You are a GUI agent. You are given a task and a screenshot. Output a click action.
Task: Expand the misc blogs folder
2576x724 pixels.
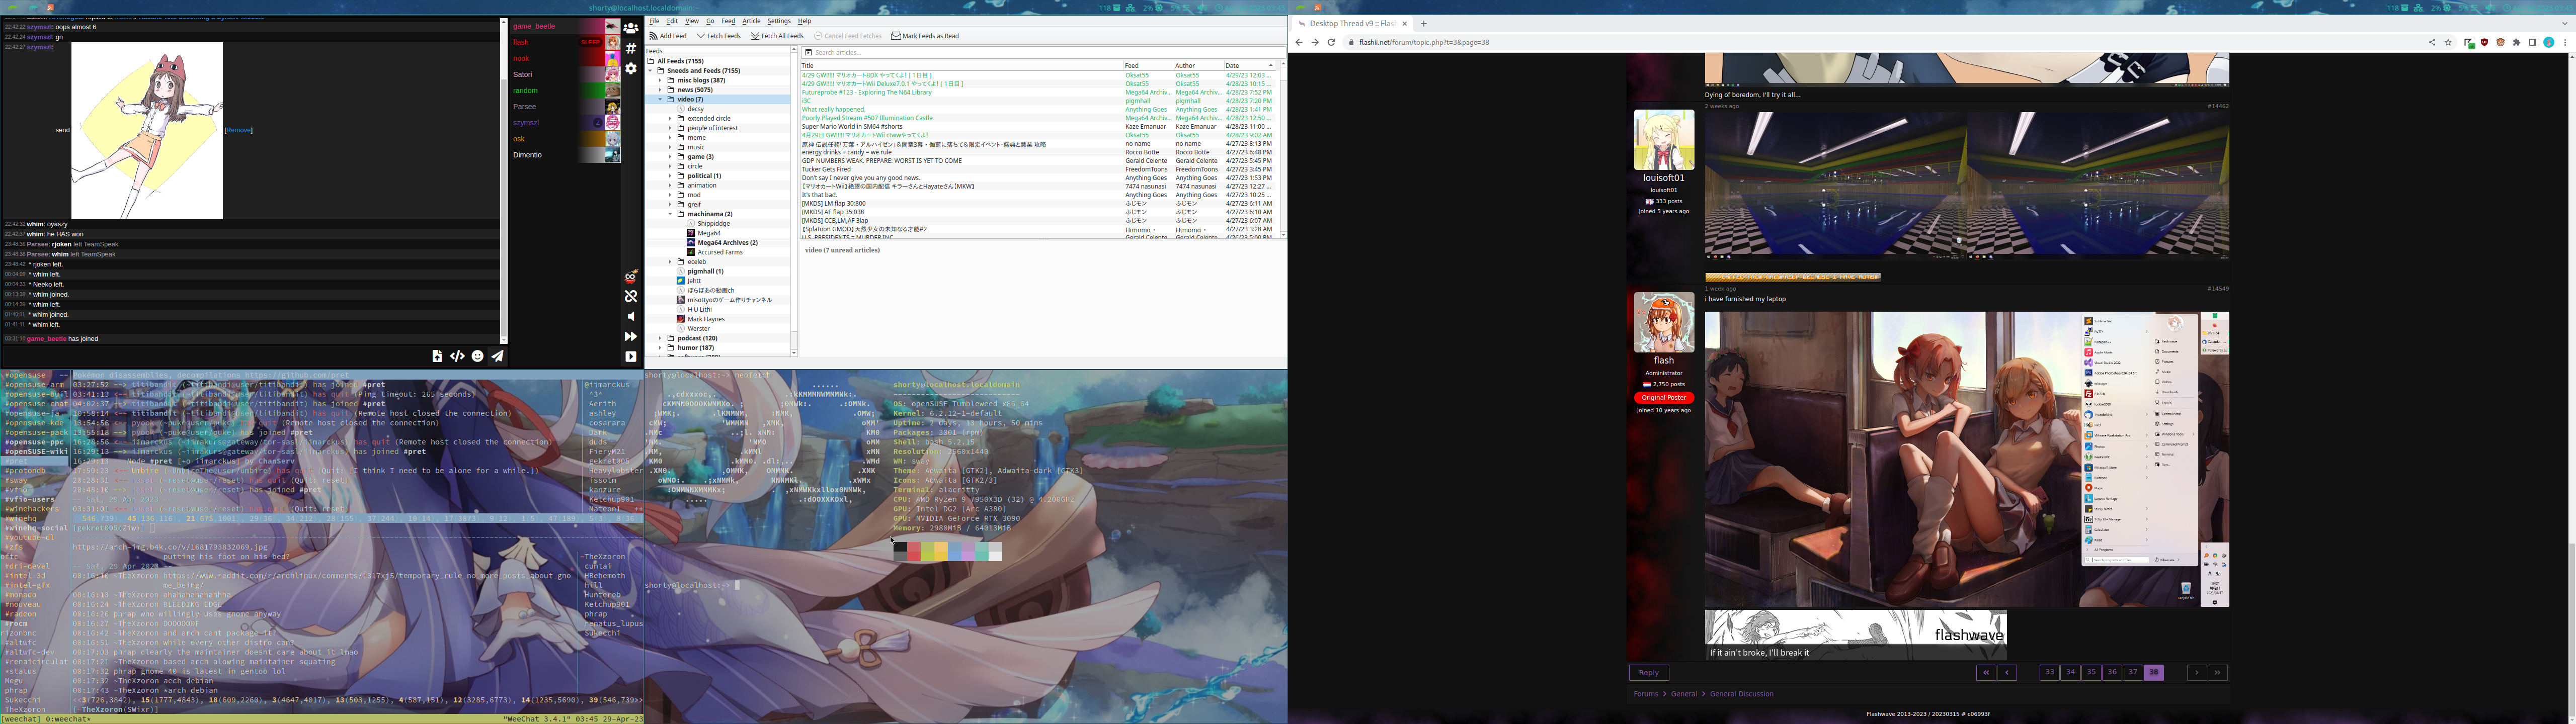pos(660,80)
